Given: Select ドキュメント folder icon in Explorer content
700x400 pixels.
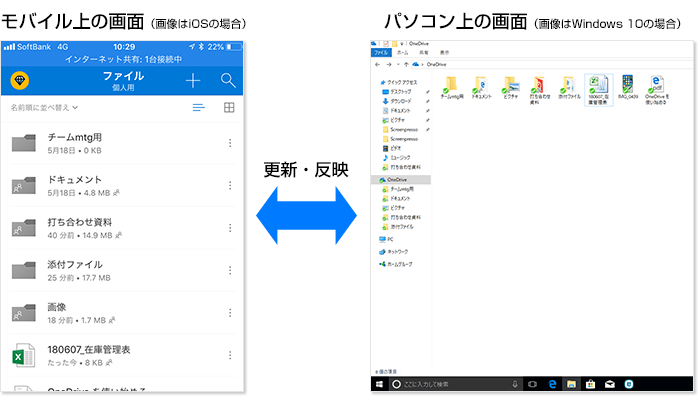Looking at the screenshot, I should click(x=481, y=88).
